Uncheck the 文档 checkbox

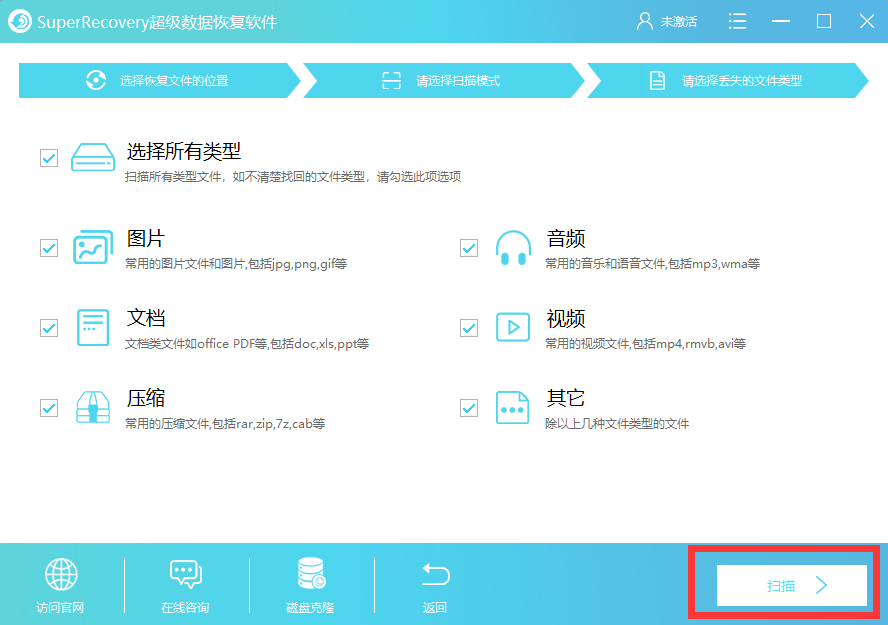(49, 328)
